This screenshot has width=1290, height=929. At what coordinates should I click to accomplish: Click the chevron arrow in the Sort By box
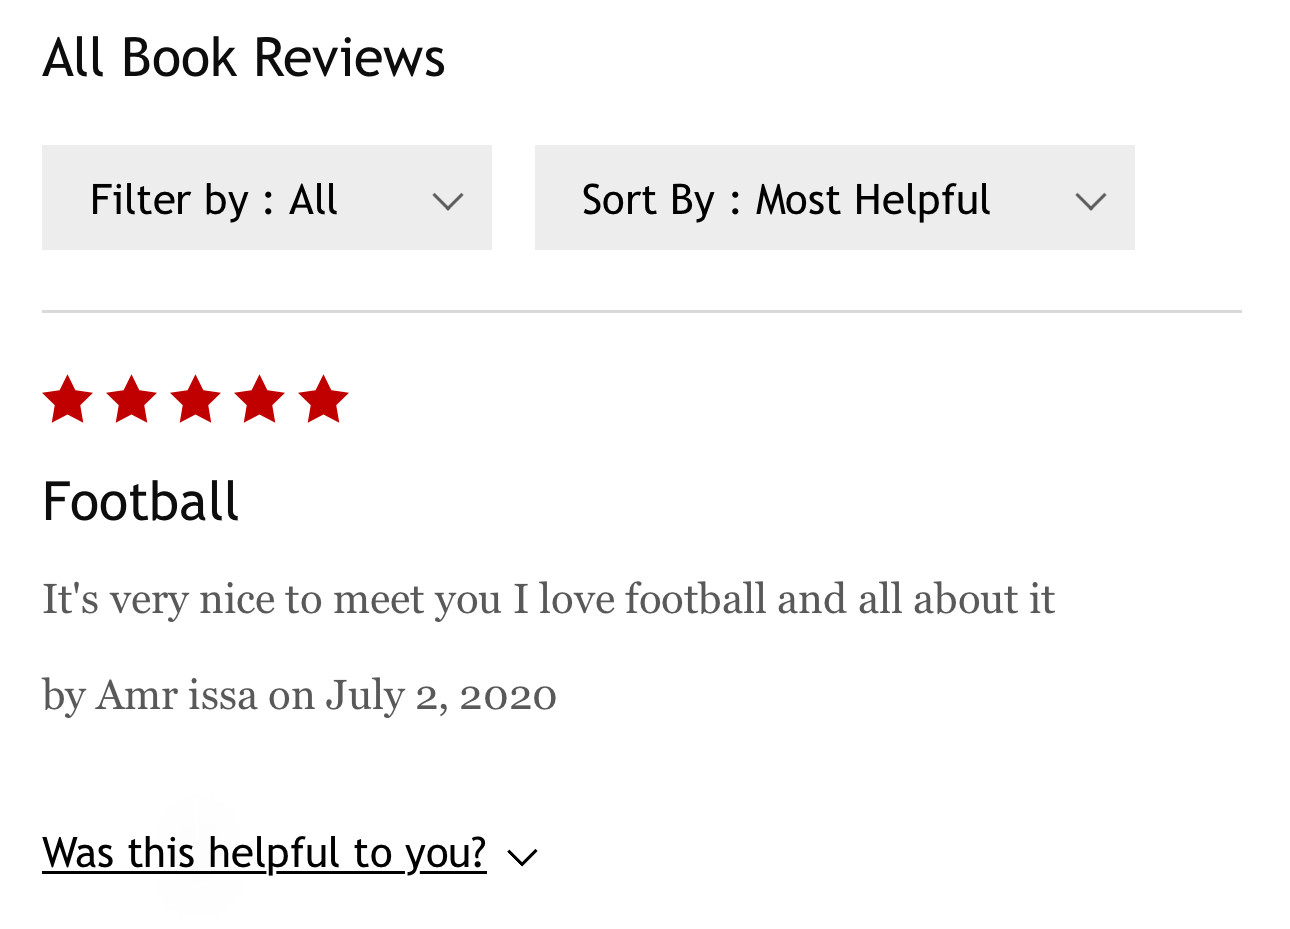1090,201
